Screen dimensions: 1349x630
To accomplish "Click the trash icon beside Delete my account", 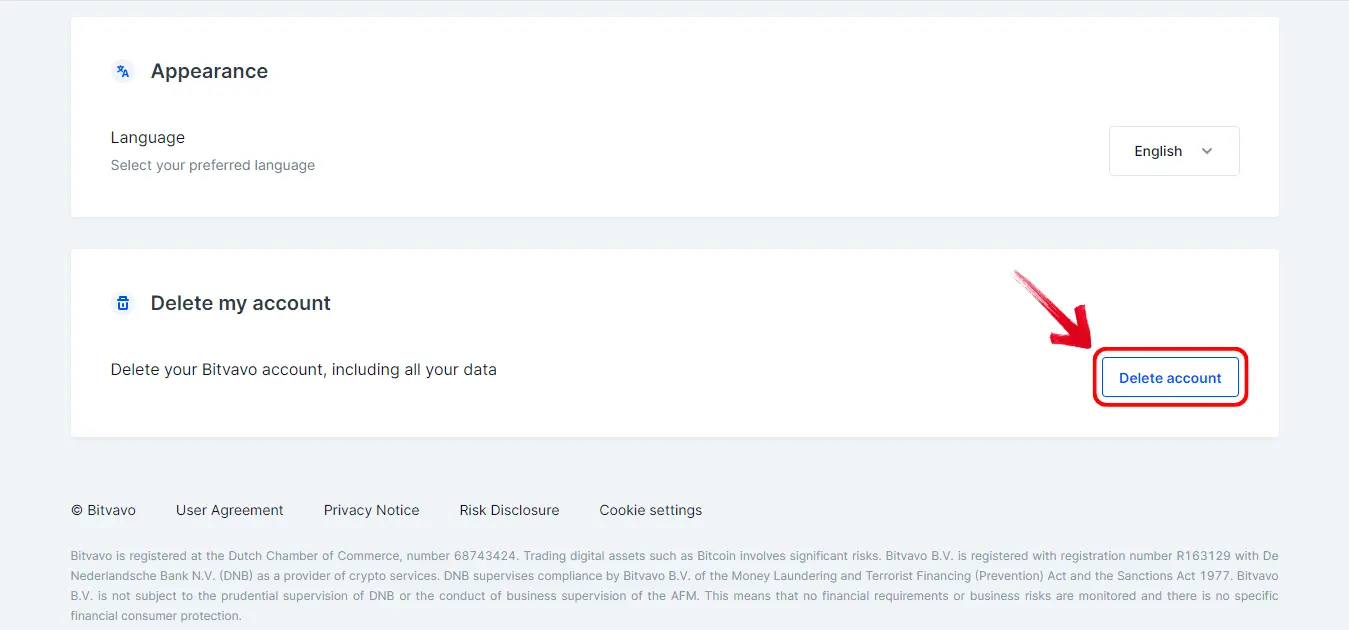I will pyautogui.click(x=123, y=303).
